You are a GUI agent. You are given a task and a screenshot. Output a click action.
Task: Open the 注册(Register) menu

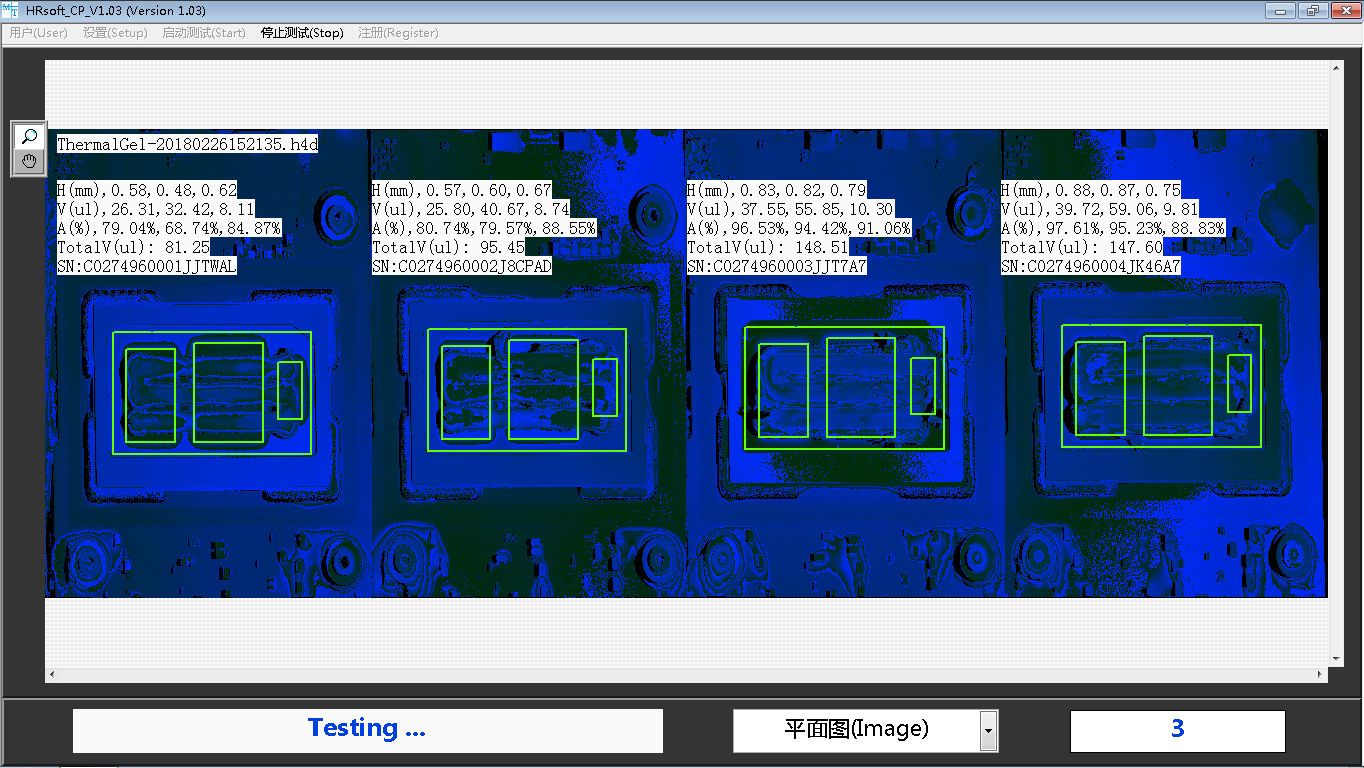tap(398, 33)
